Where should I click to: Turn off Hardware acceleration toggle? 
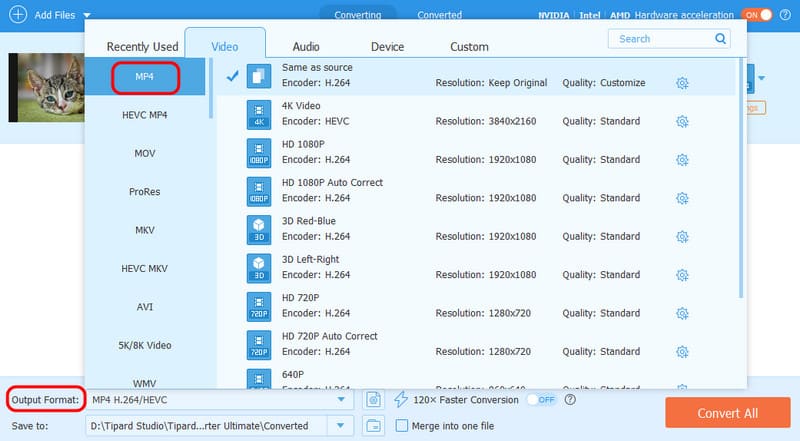[x=756, y=15]
